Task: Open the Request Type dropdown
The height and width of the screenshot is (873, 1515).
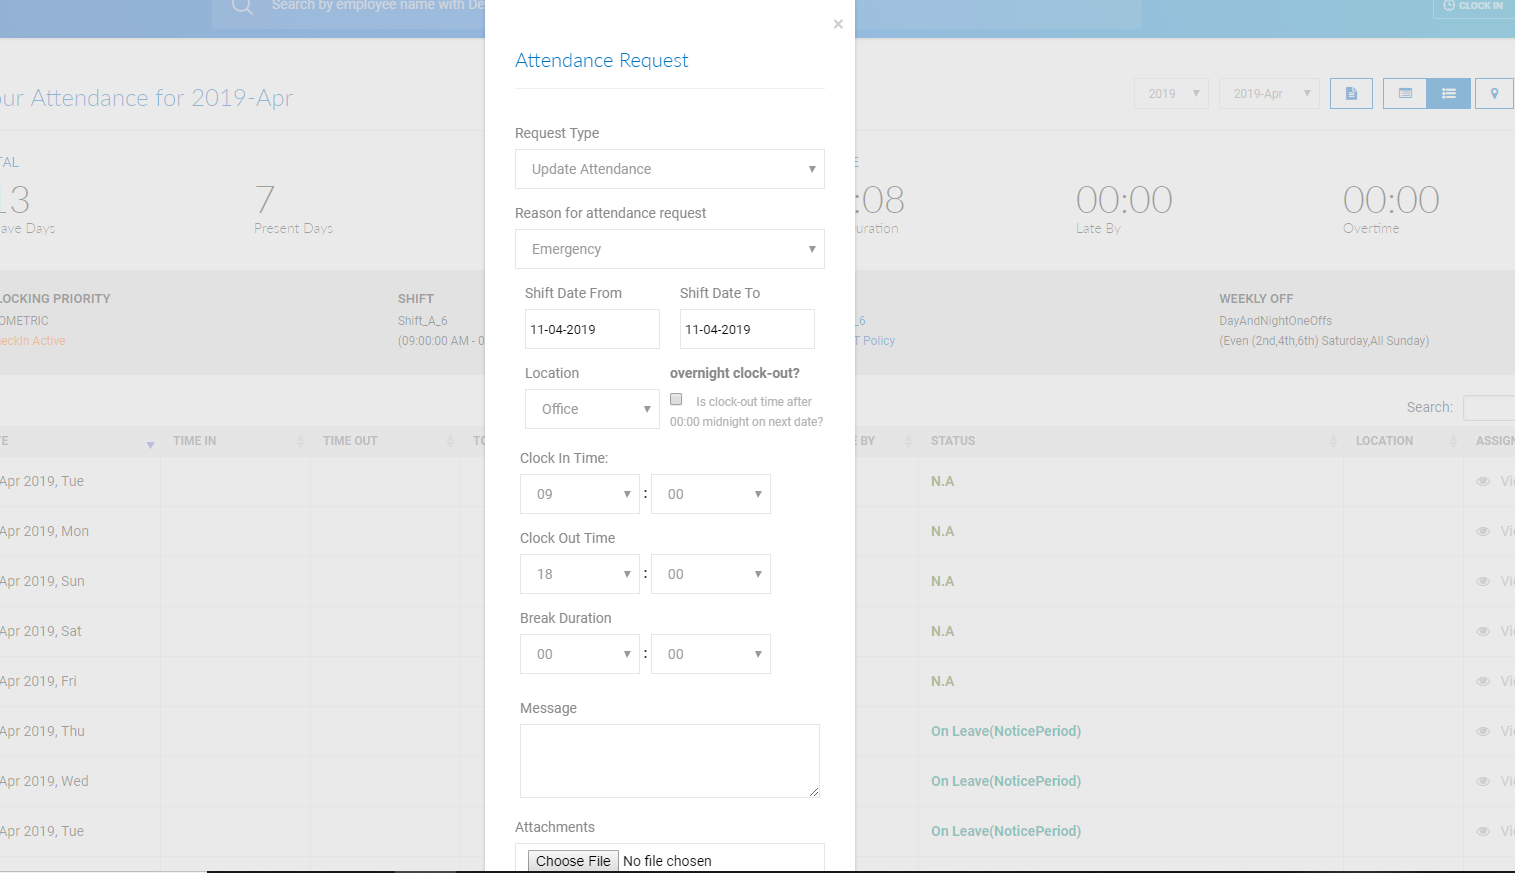Action: 670,169
